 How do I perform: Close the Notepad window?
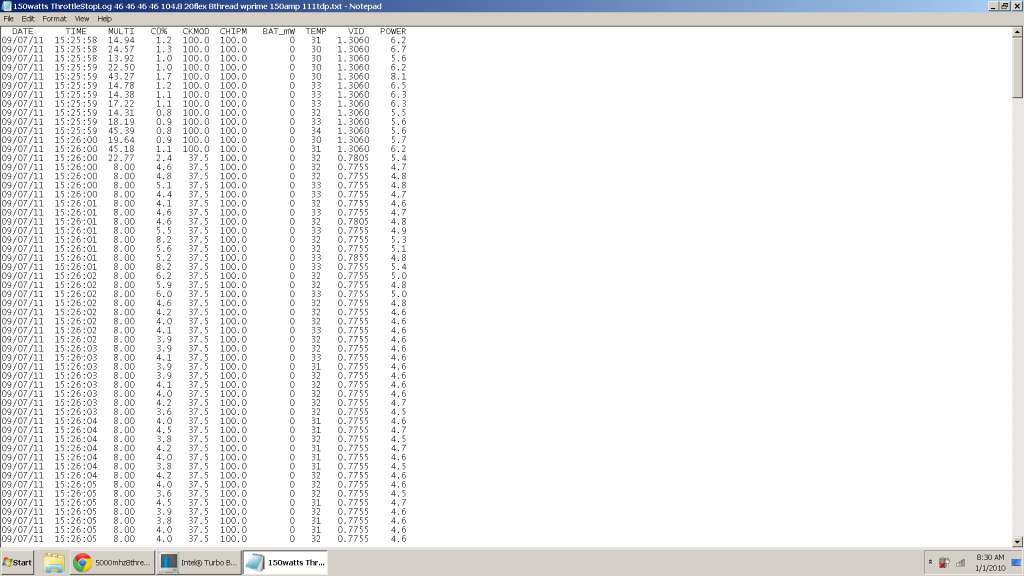(1017, 6)
